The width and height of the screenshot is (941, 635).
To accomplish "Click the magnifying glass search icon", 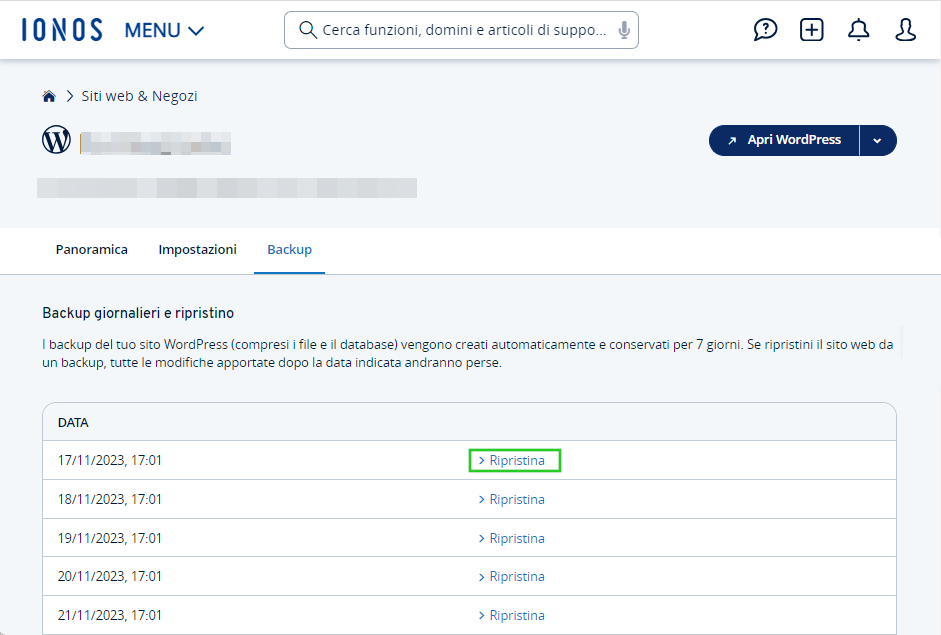I will point(307,30).
